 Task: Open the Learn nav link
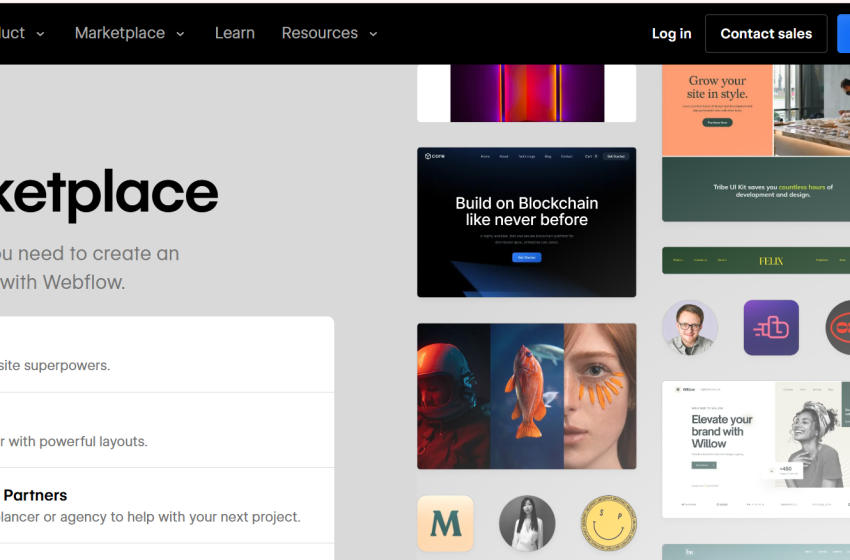click(235, 33)
